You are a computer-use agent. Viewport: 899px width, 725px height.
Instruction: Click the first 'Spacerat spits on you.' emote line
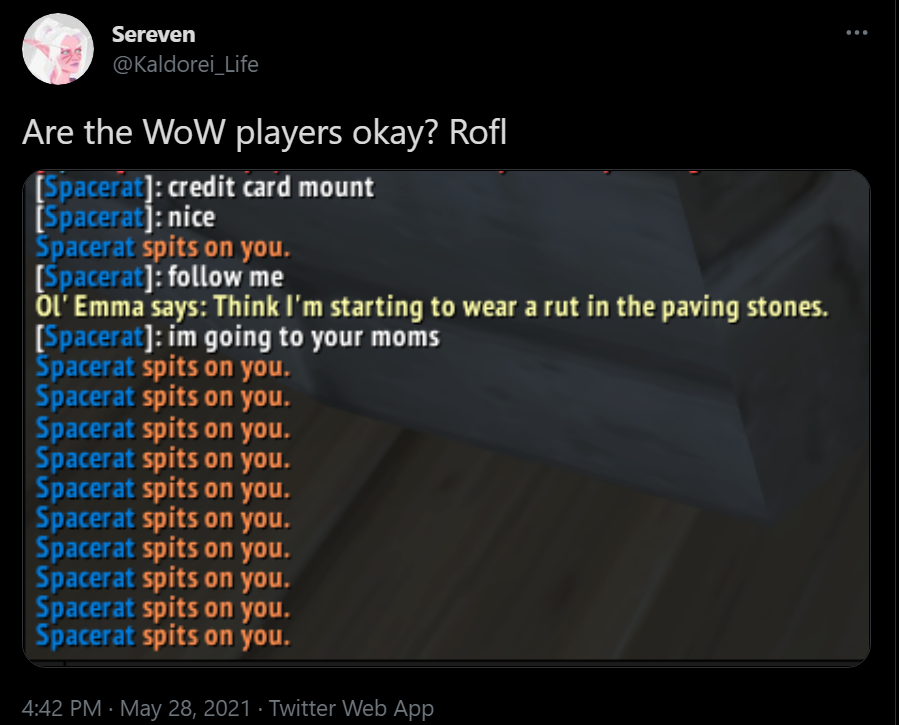[x=163, y=248]
